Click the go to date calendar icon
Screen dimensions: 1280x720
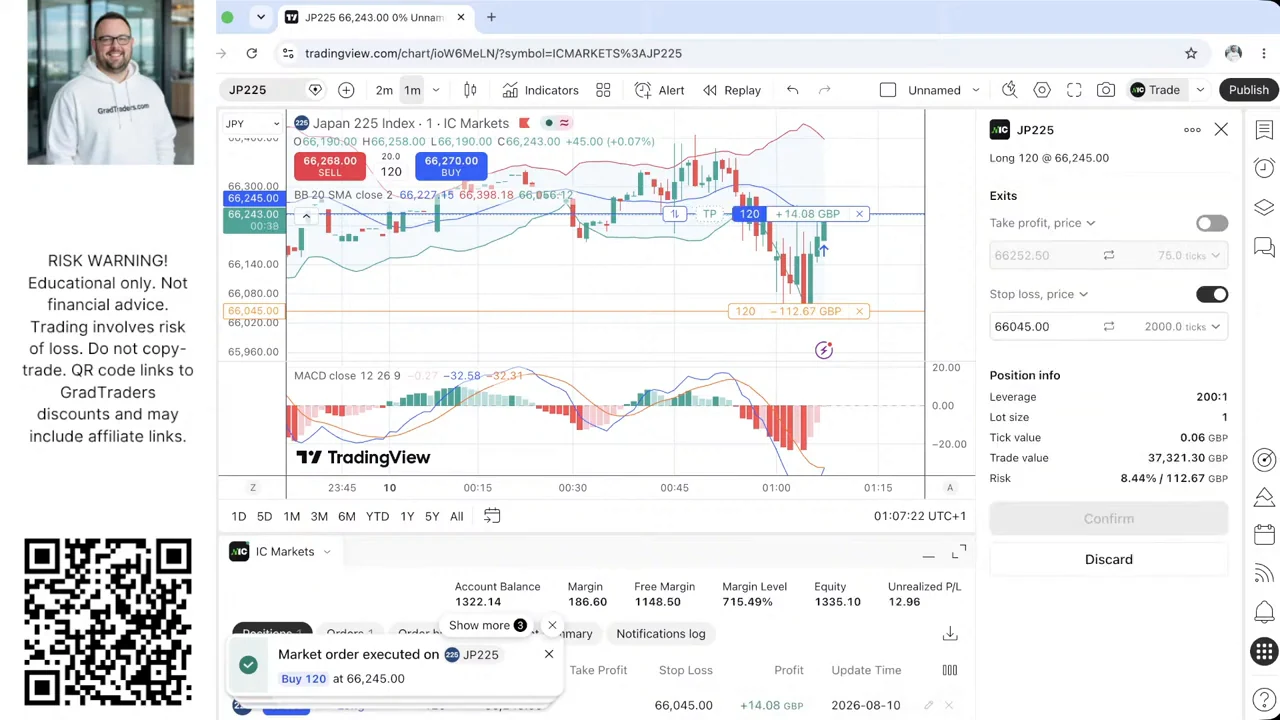[492, 516]
